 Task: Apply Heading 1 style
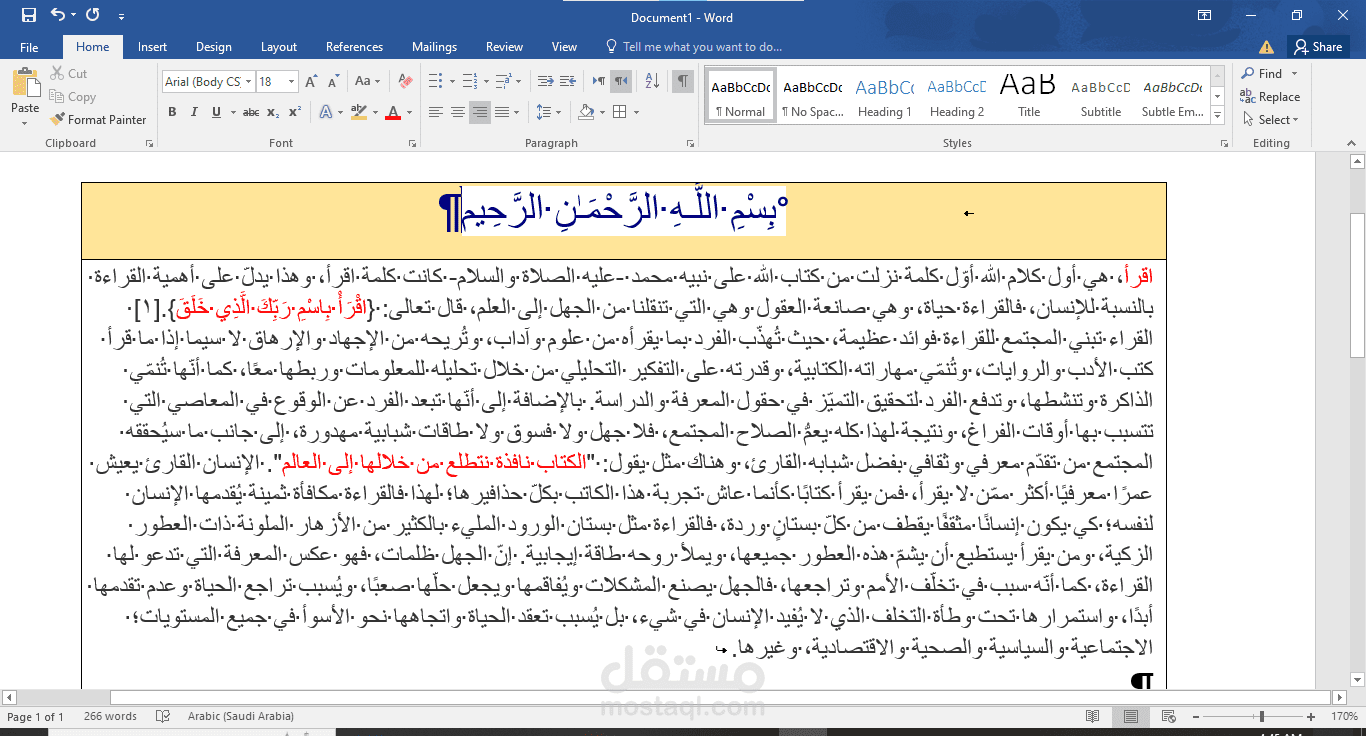click(x=884, y=96)
